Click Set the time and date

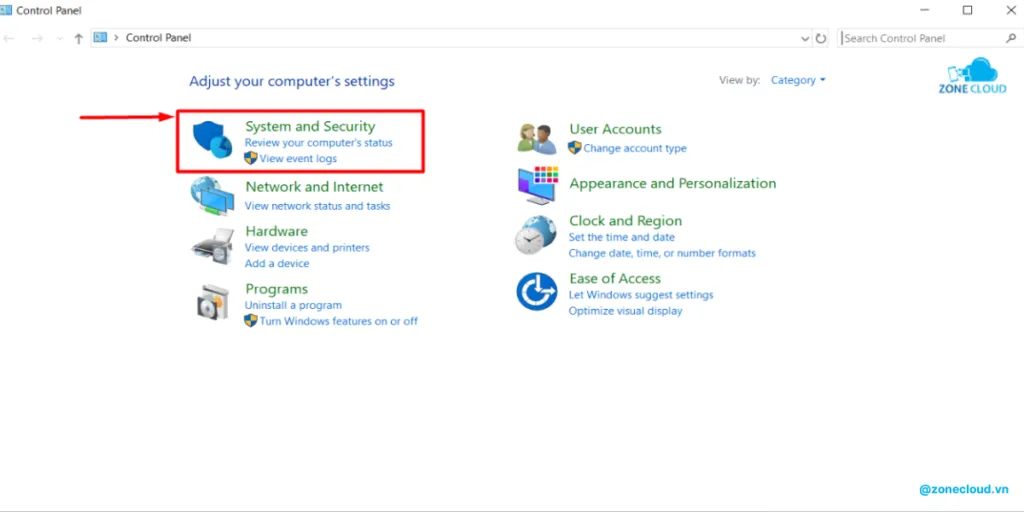click(622, 237)
